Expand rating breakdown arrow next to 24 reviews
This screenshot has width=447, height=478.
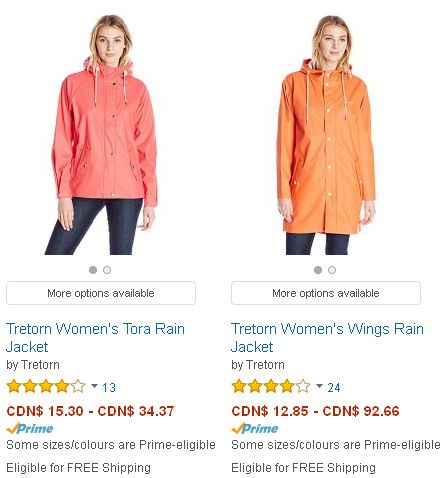tap(319, 386)
